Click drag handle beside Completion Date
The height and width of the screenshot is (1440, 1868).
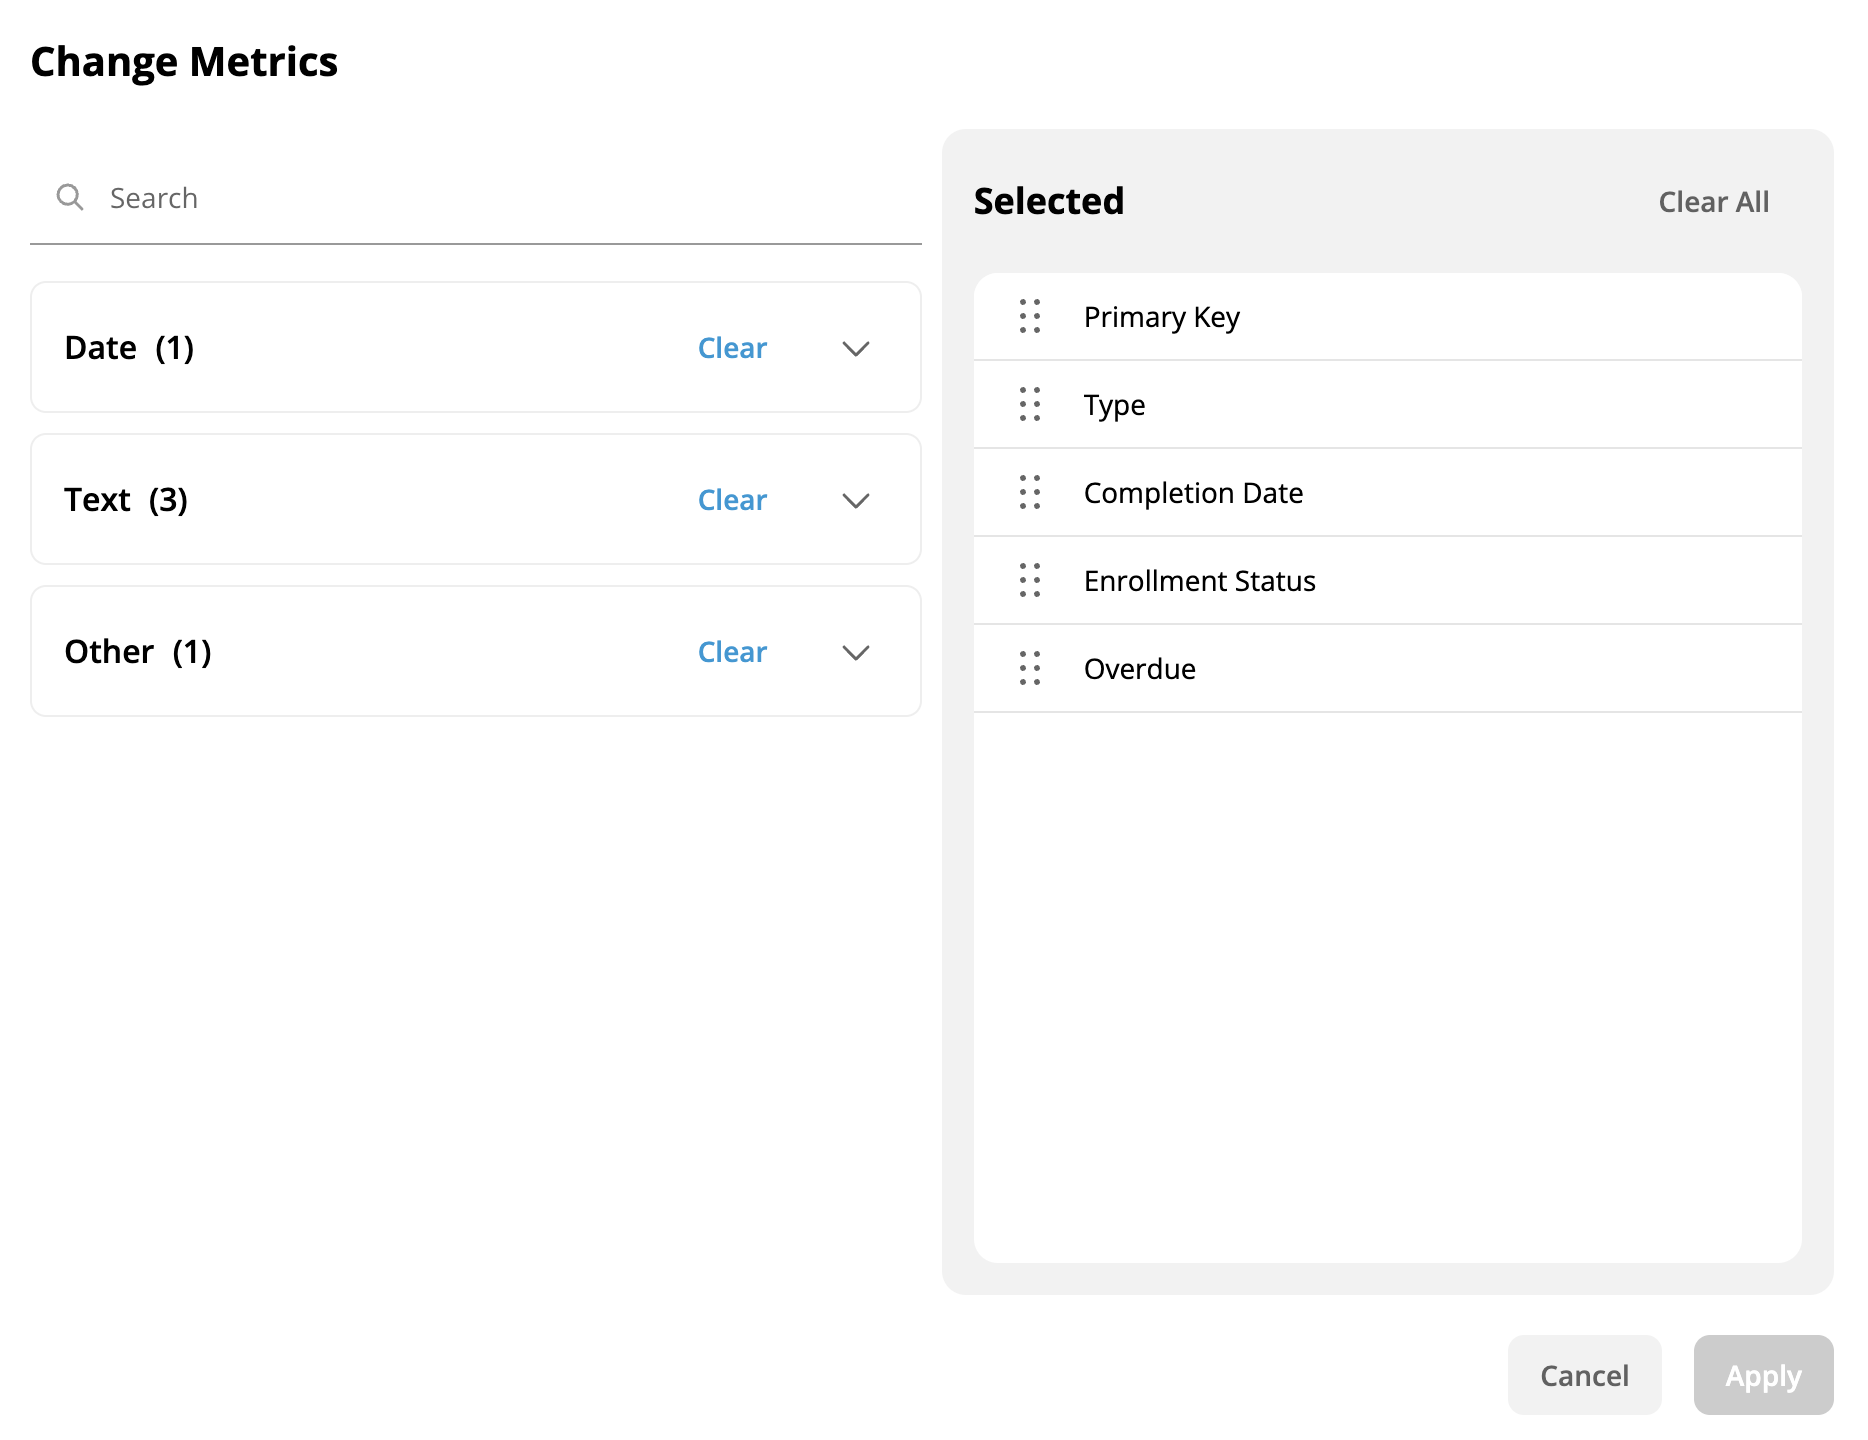1029,492
